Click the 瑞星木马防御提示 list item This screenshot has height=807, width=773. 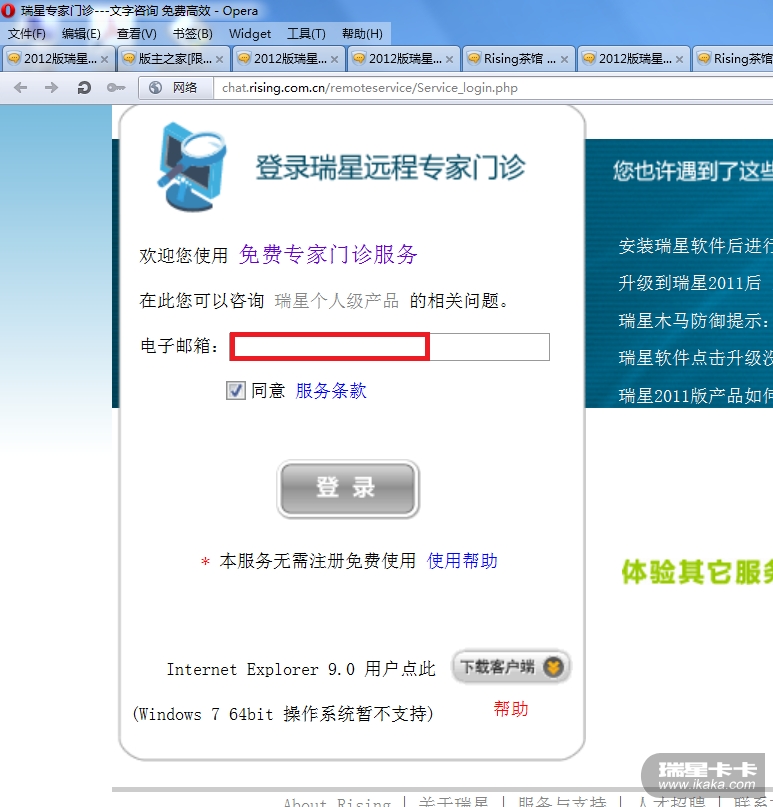point(695,321)
